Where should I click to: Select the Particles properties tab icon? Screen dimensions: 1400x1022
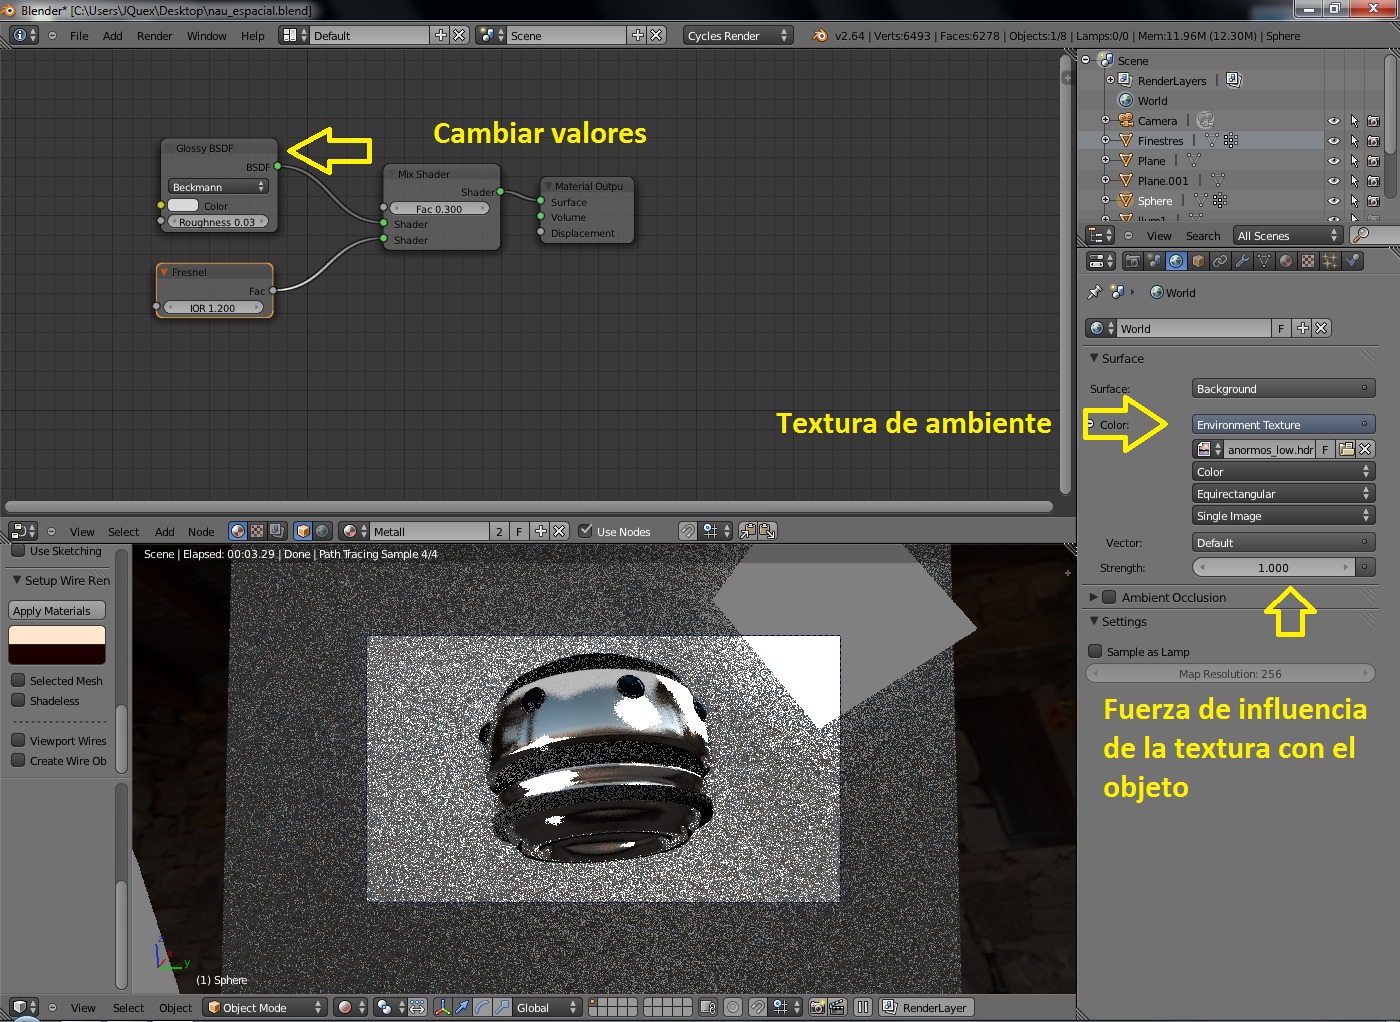1330,261
